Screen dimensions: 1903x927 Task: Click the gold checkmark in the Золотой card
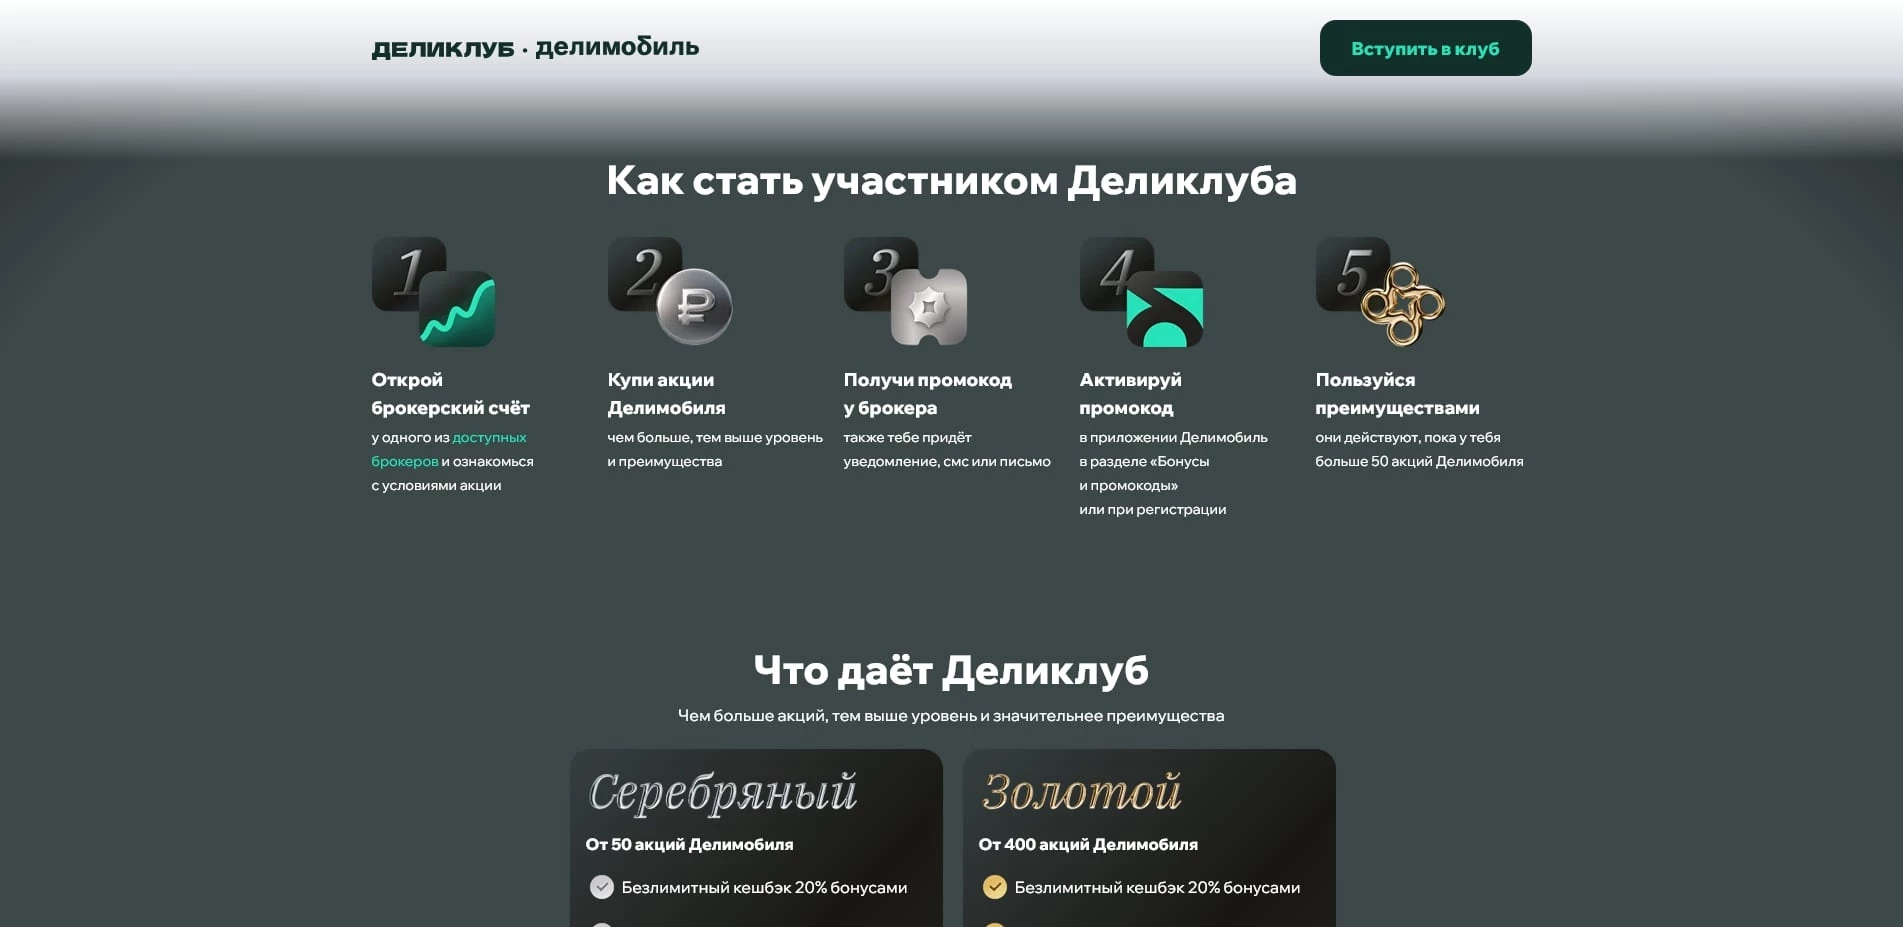(x=993, y=886)
